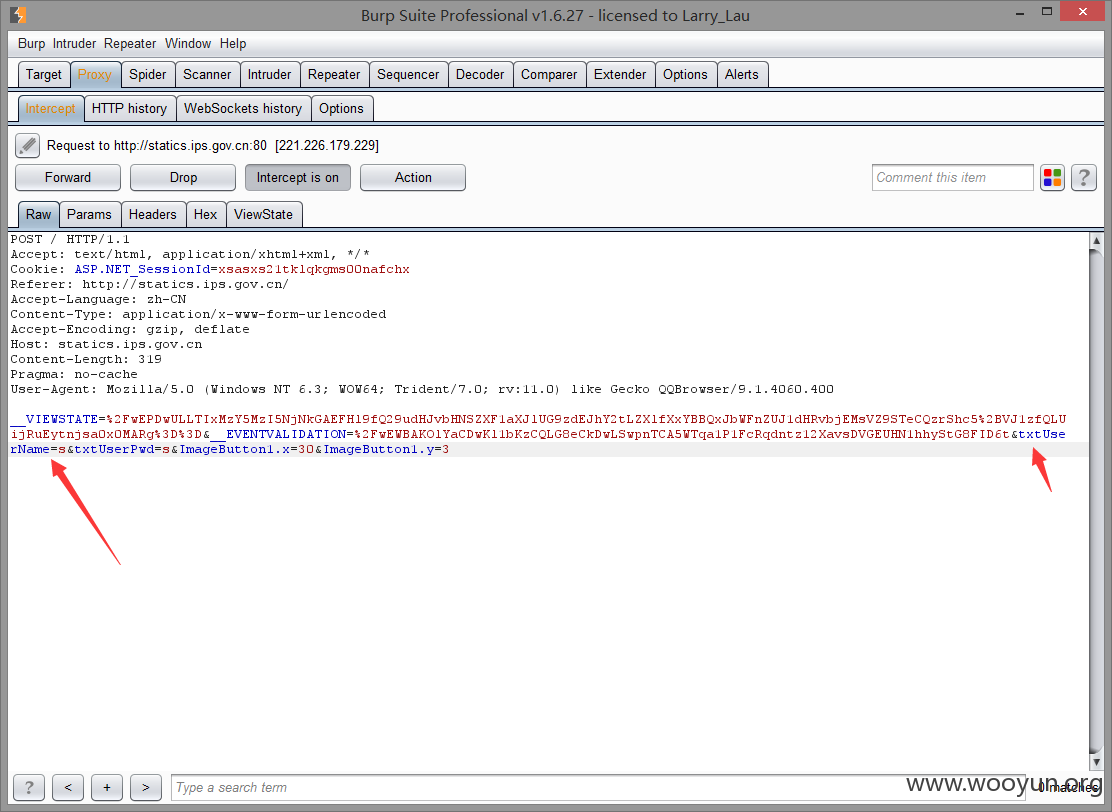The image size is (1112, 812).
Task: Click the search term input field
Action: tap(598, 787)
